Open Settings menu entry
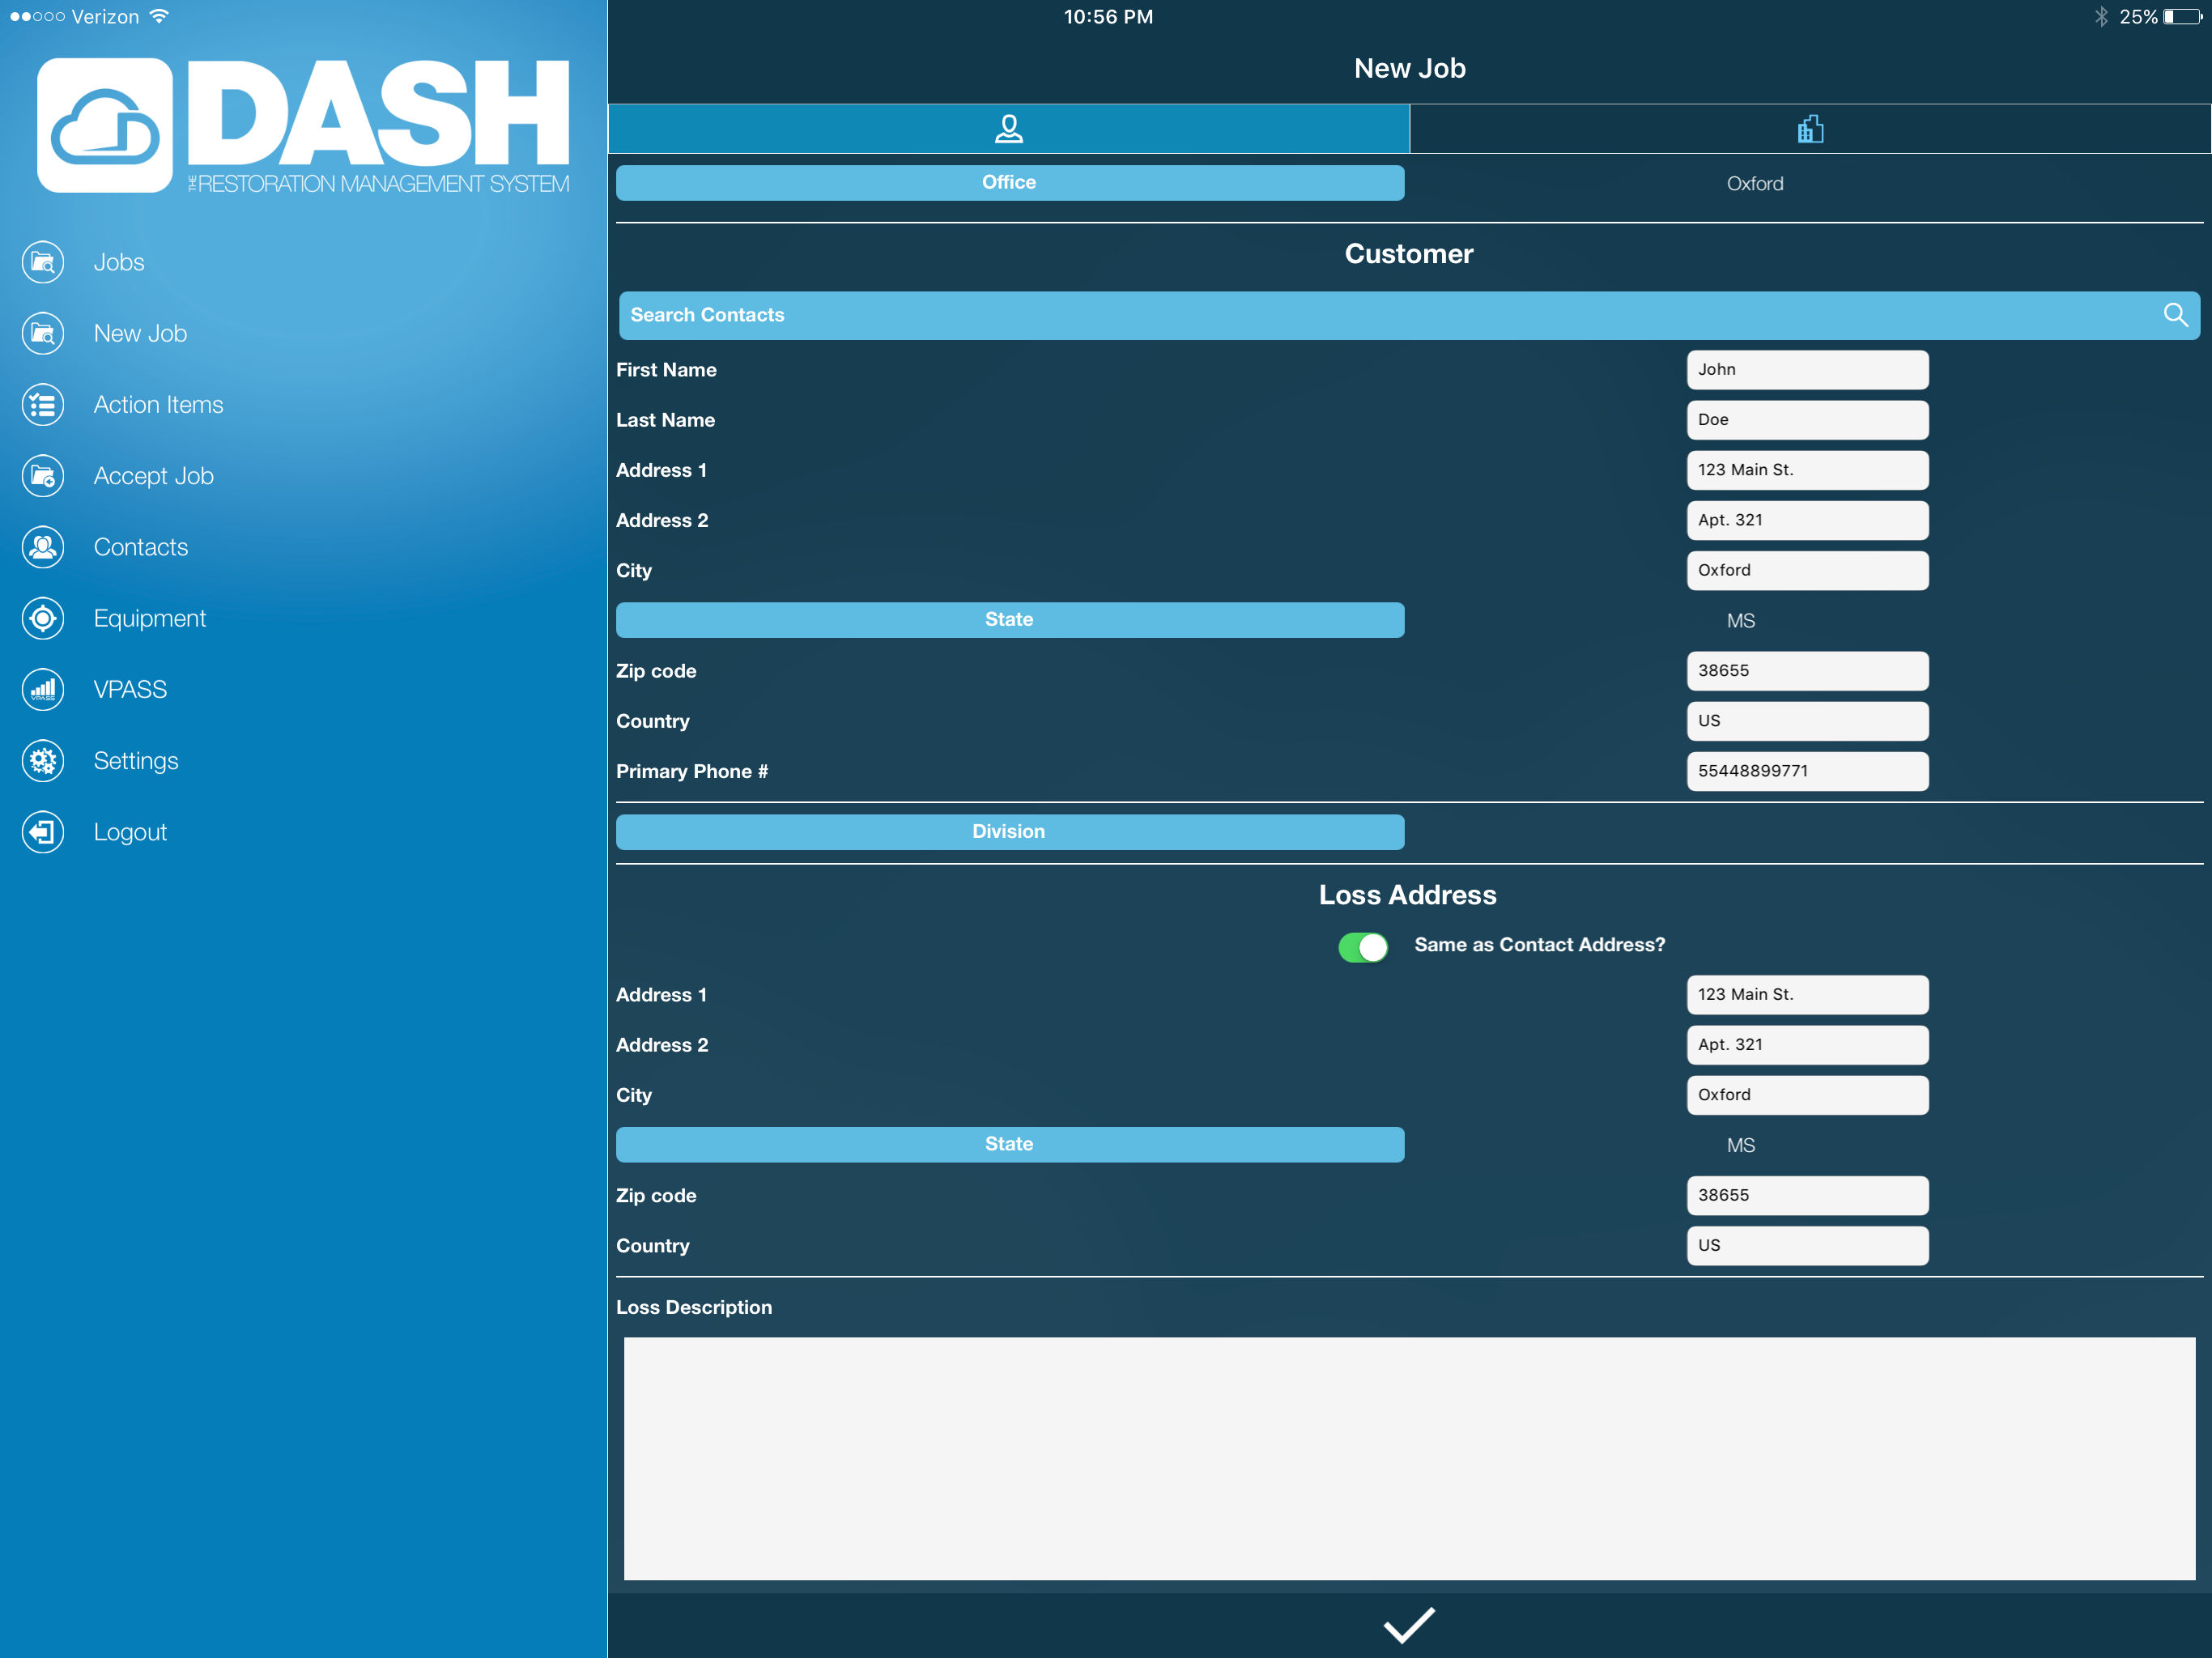The height and width of the screenshot is (1658, 2212). coord(136,761)
